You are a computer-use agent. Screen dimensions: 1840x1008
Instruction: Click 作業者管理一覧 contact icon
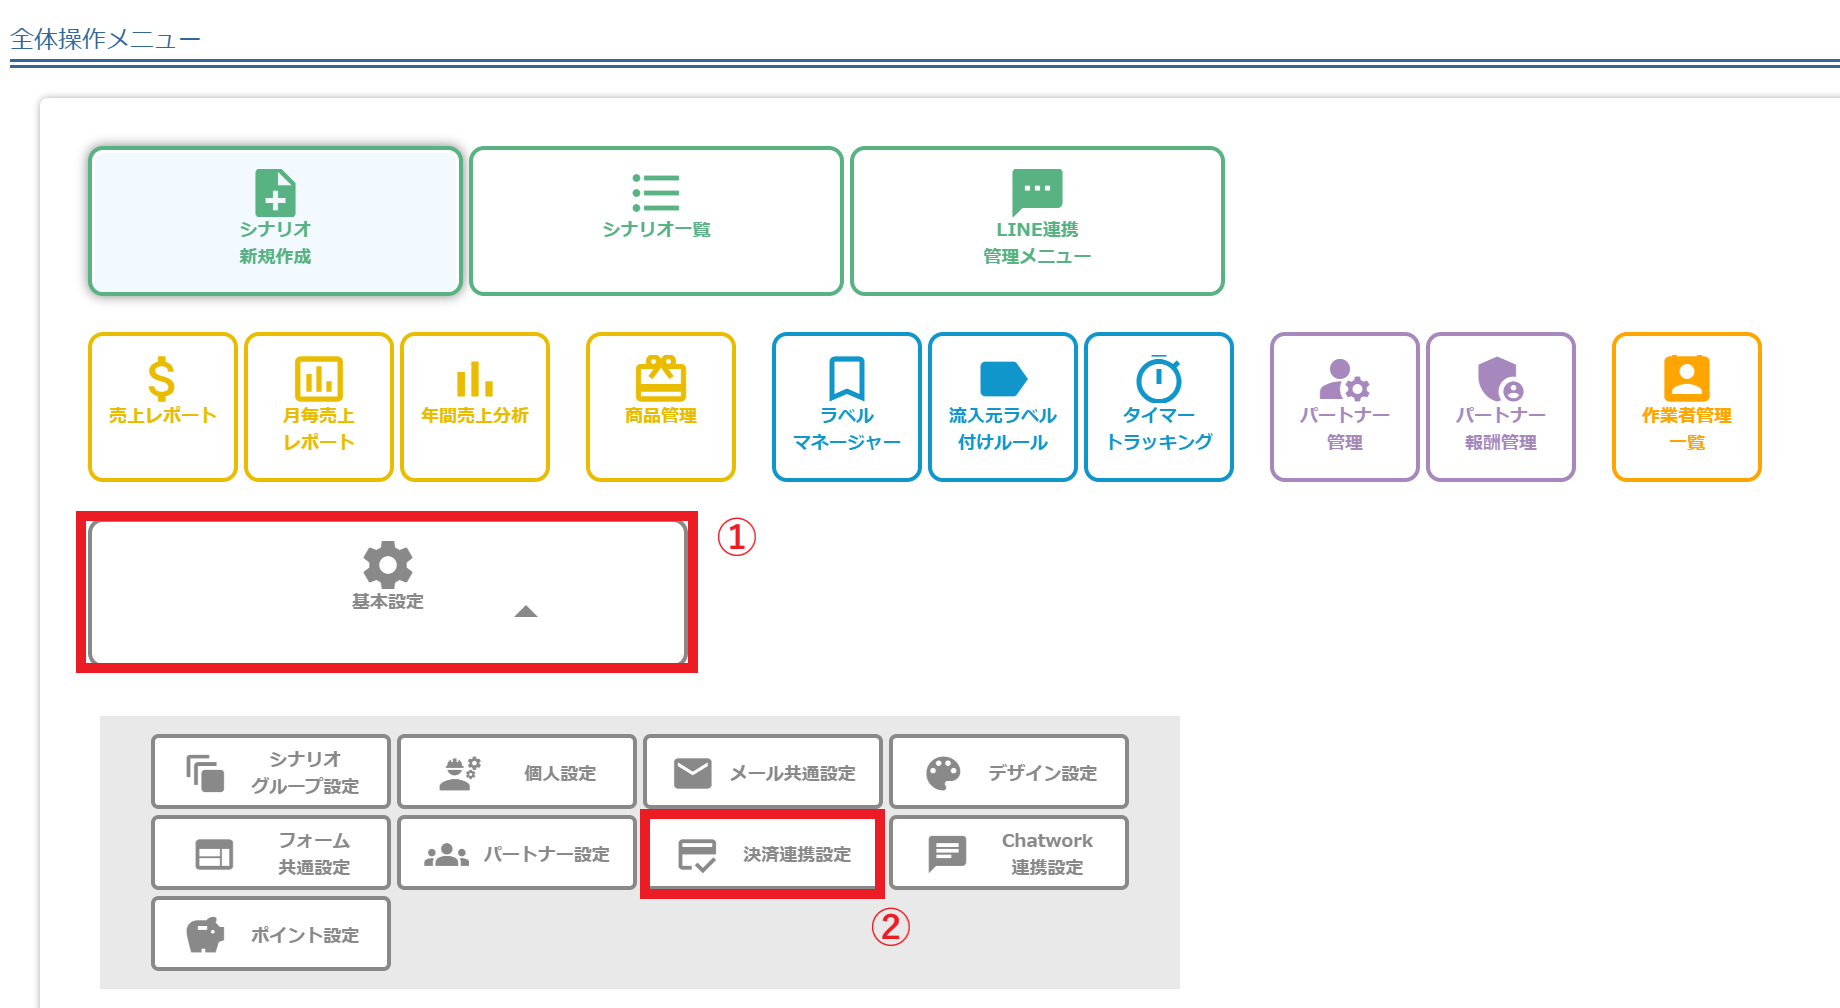1686,379
